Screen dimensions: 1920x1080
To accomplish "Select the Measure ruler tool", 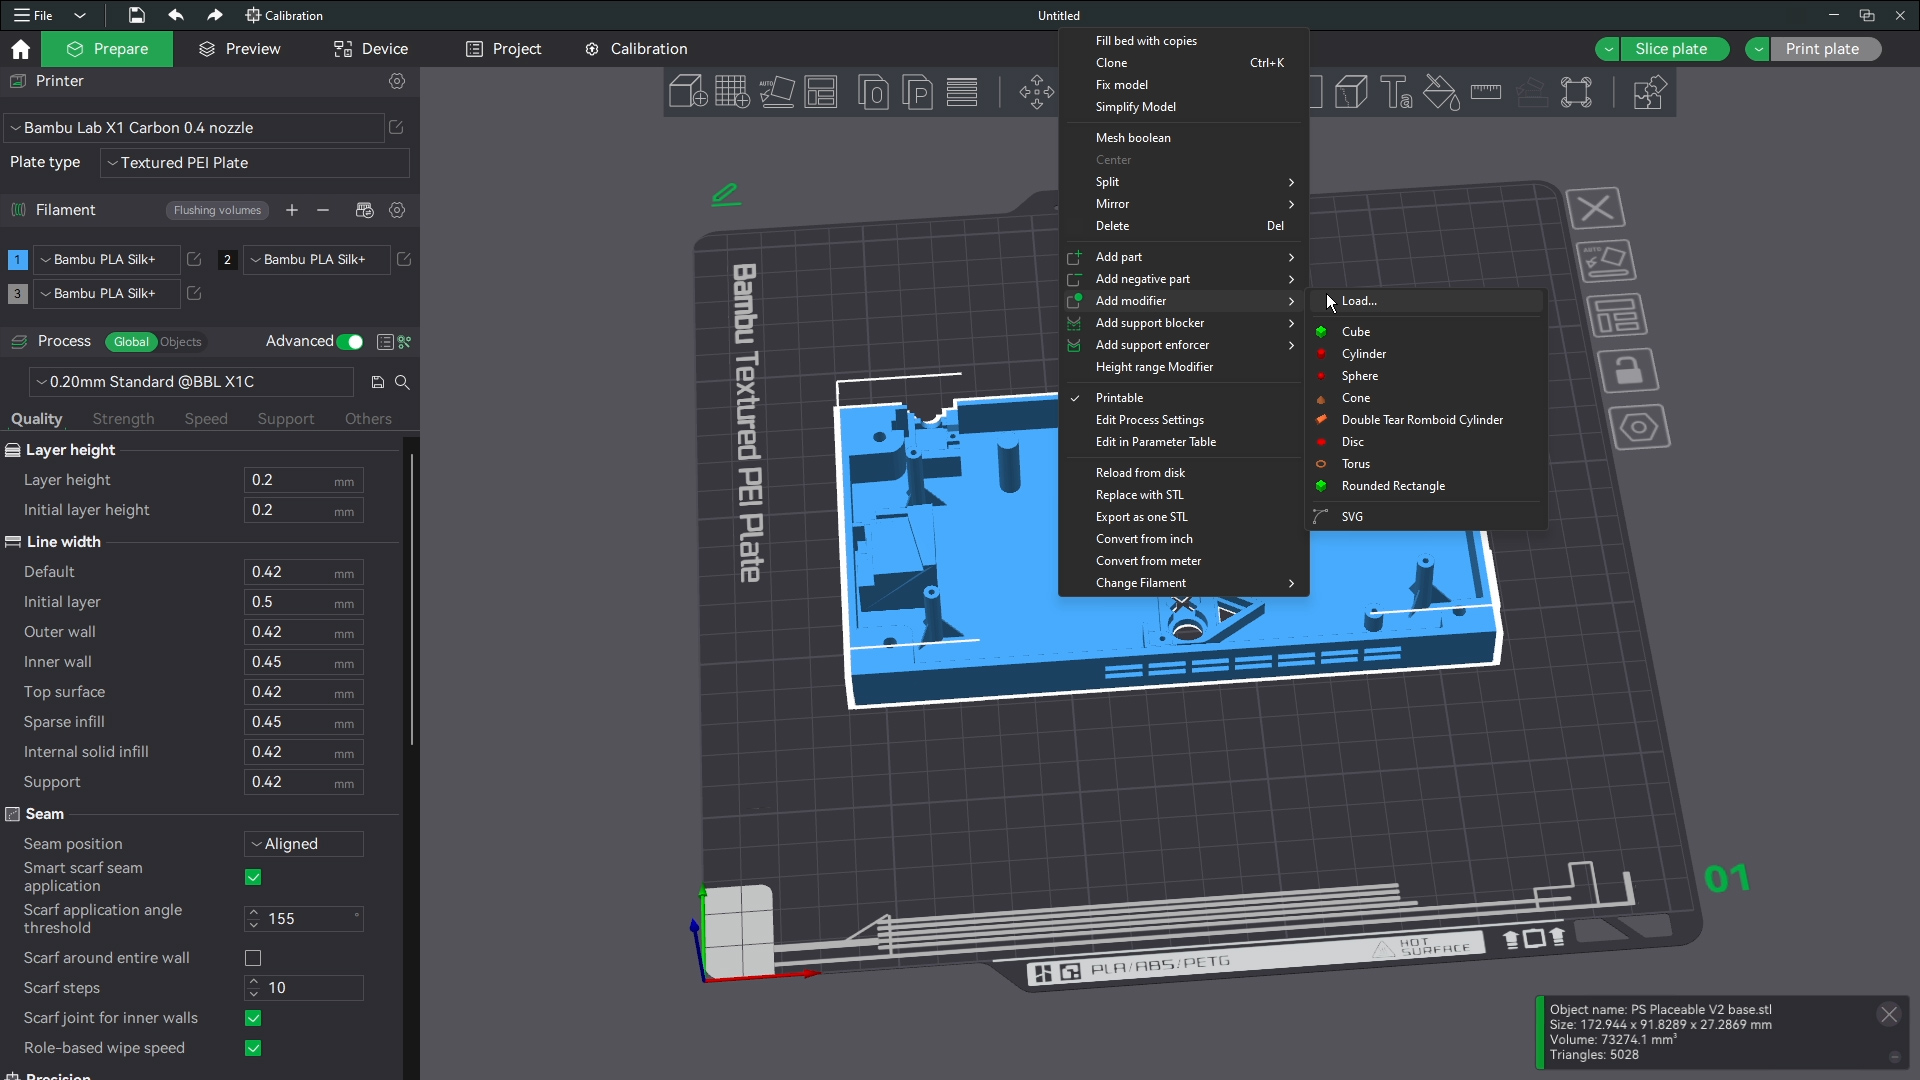I will tap(1486, 92).
